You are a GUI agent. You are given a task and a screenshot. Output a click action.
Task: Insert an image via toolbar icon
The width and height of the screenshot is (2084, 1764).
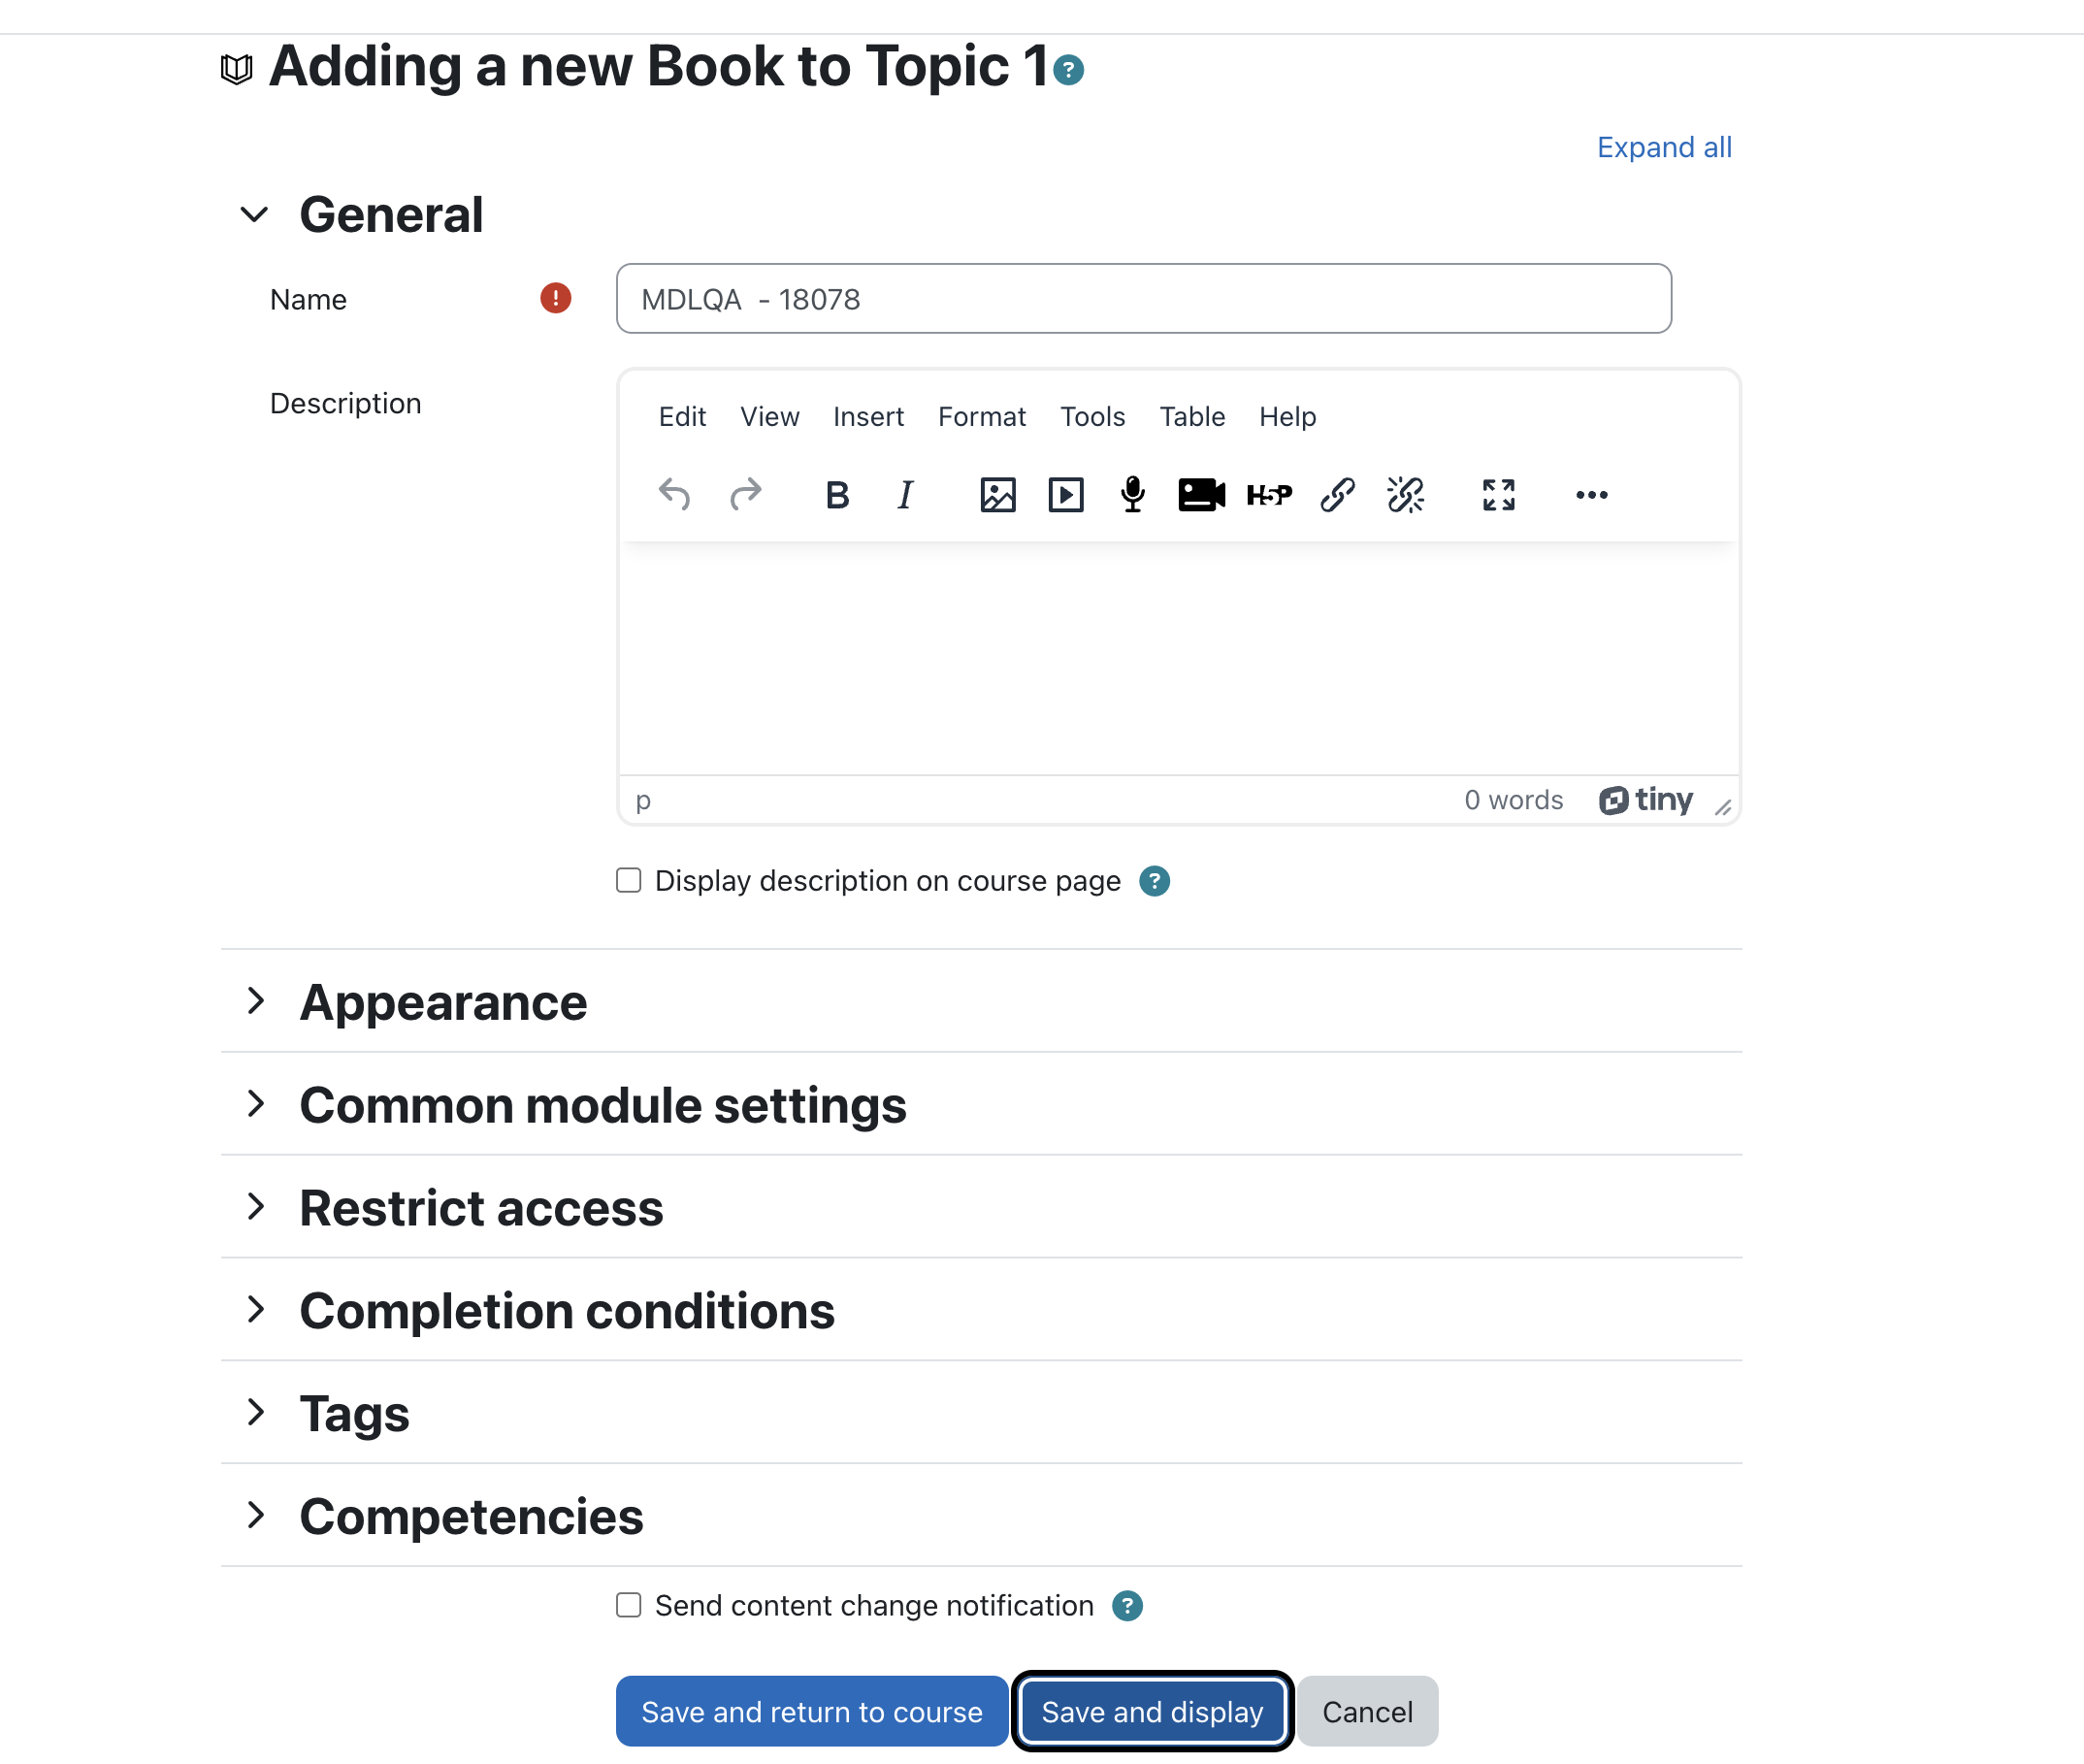998,495
